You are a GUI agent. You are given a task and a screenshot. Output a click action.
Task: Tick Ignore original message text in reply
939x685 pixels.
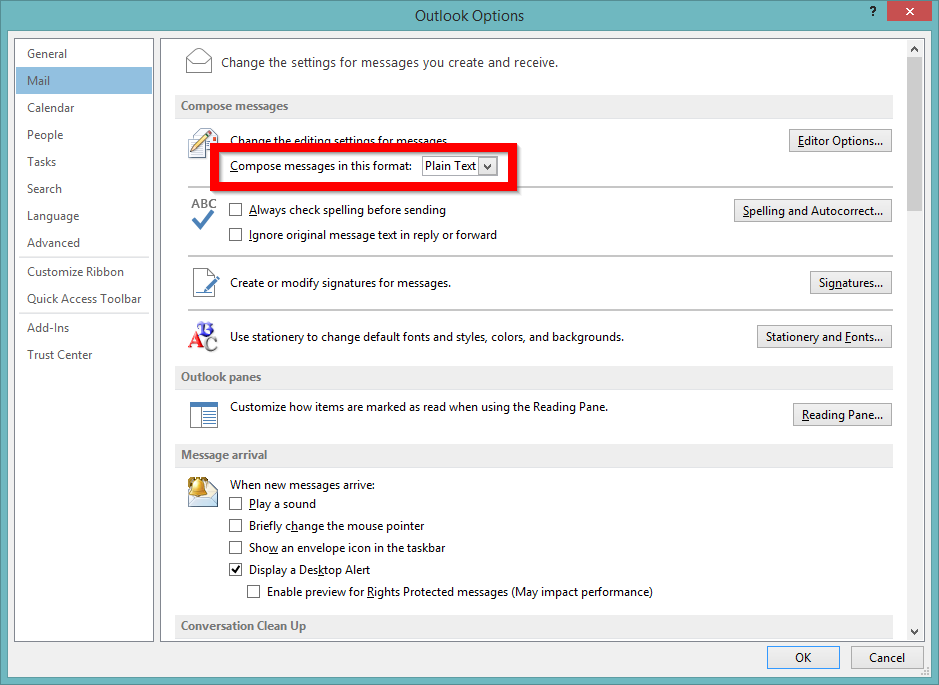tap(236, 235)
